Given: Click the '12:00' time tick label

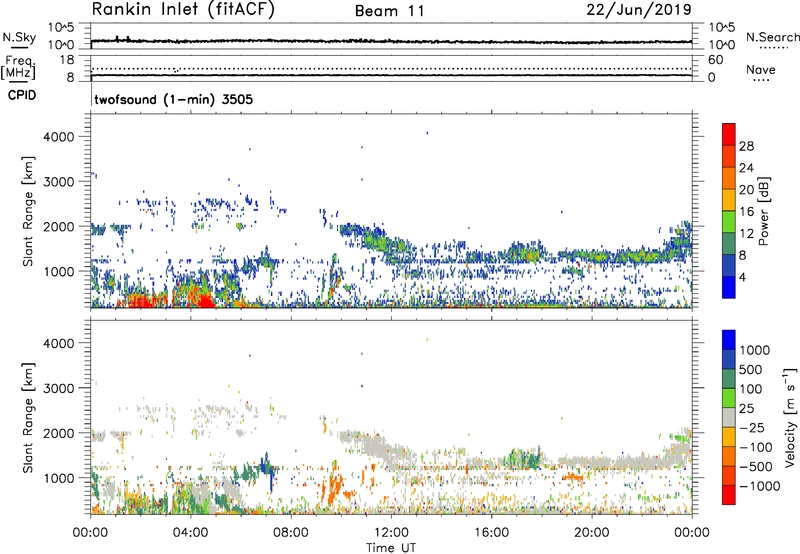Looking at the screenshot, I should tap(391, 533).
